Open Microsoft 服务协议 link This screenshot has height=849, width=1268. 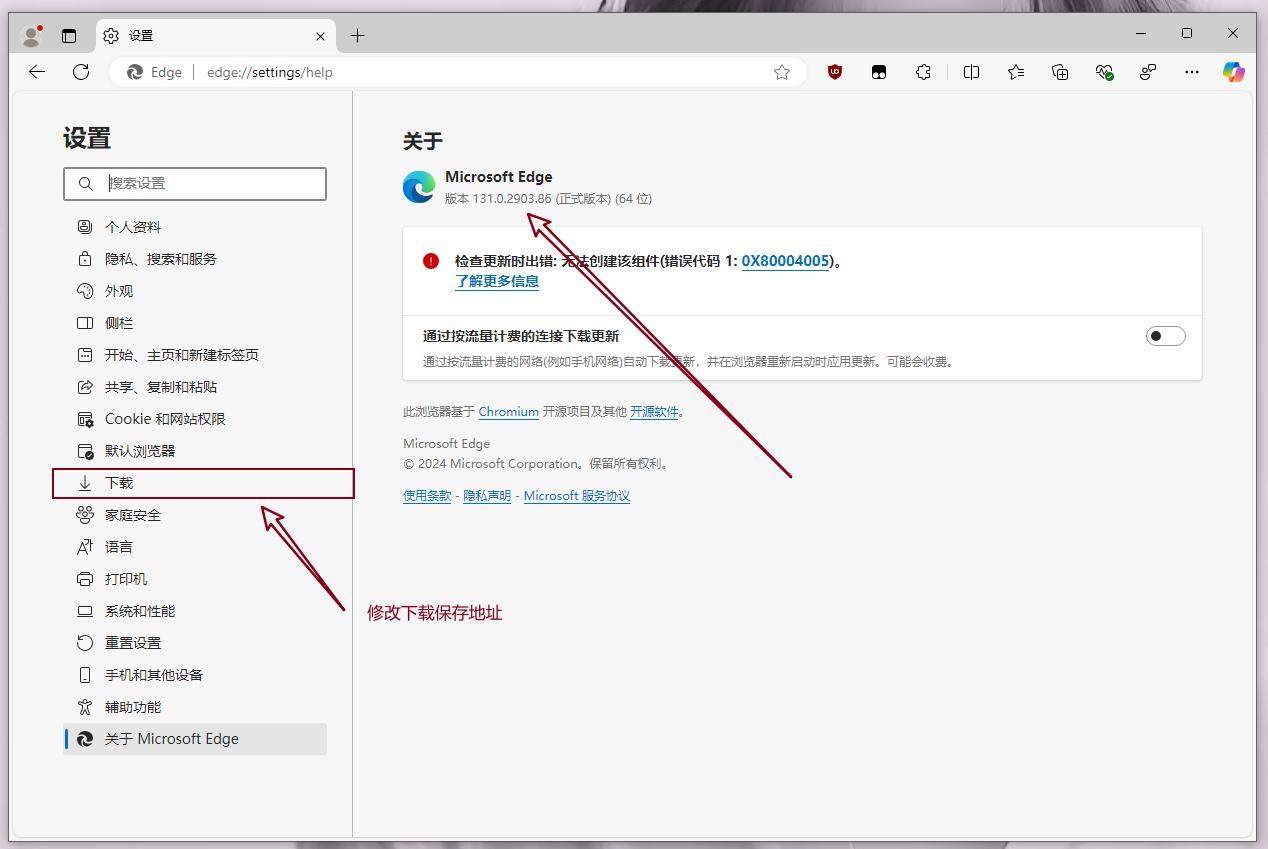577,496
